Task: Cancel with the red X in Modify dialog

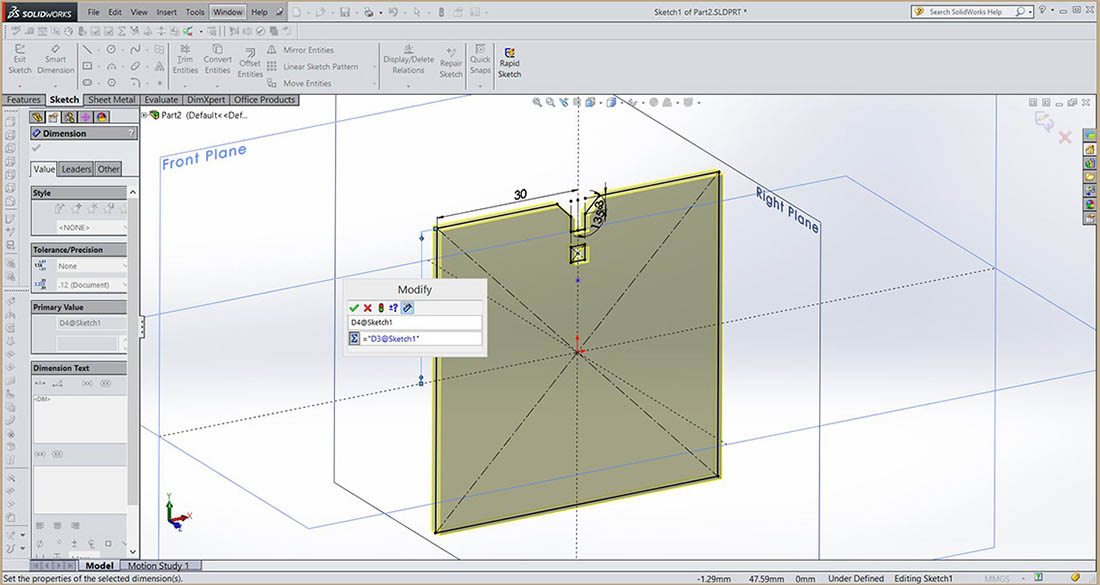Action: point(367,308)
